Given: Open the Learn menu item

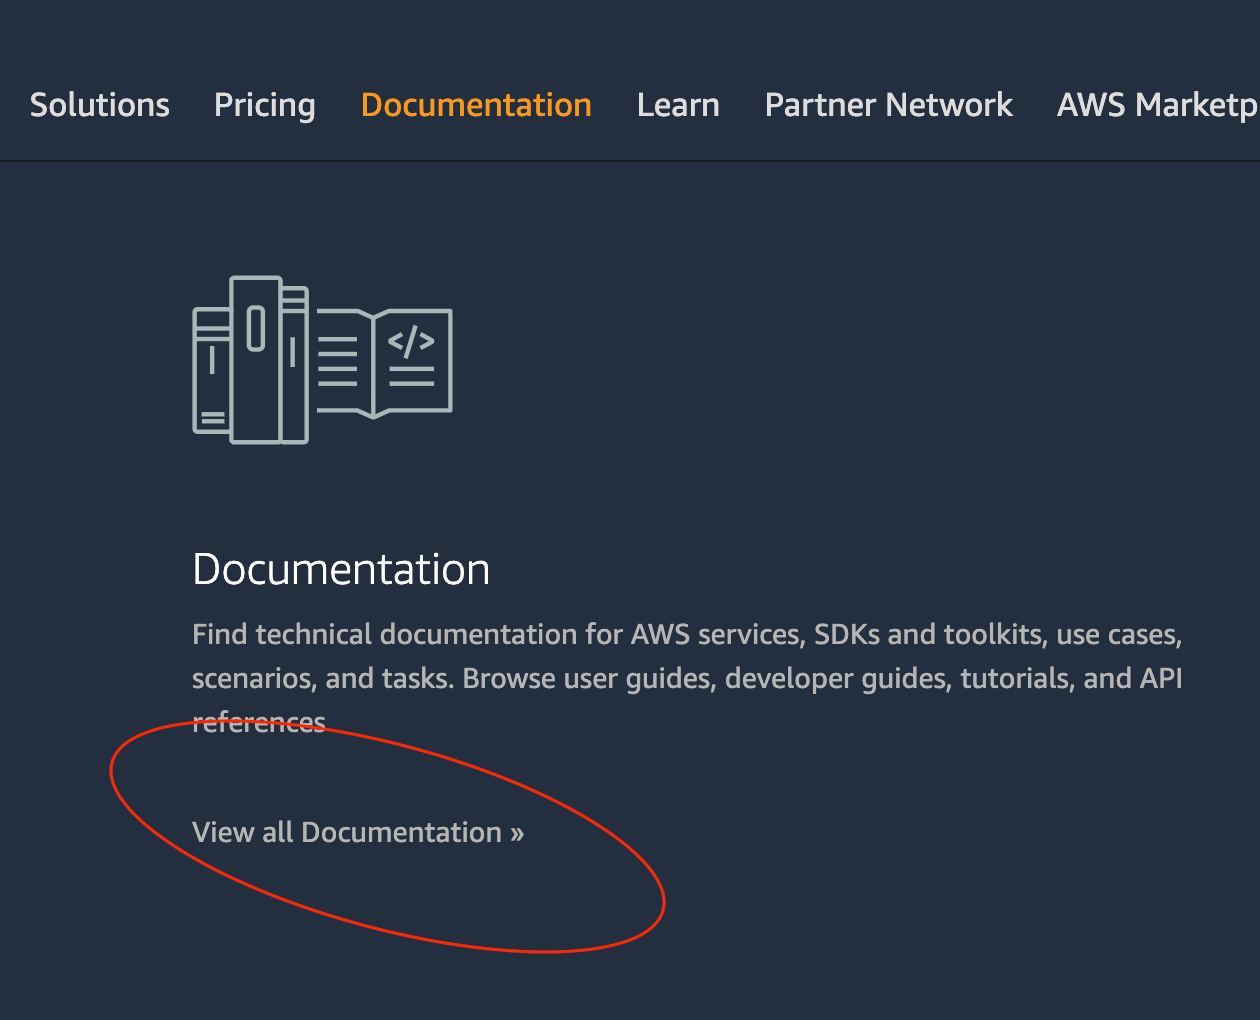Looking at the screenshot, I should [x=678, y=105].
